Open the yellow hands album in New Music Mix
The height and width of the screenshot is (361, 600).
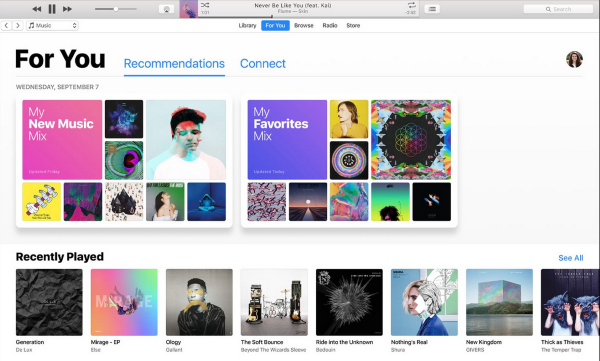click(x=41, y=202)
